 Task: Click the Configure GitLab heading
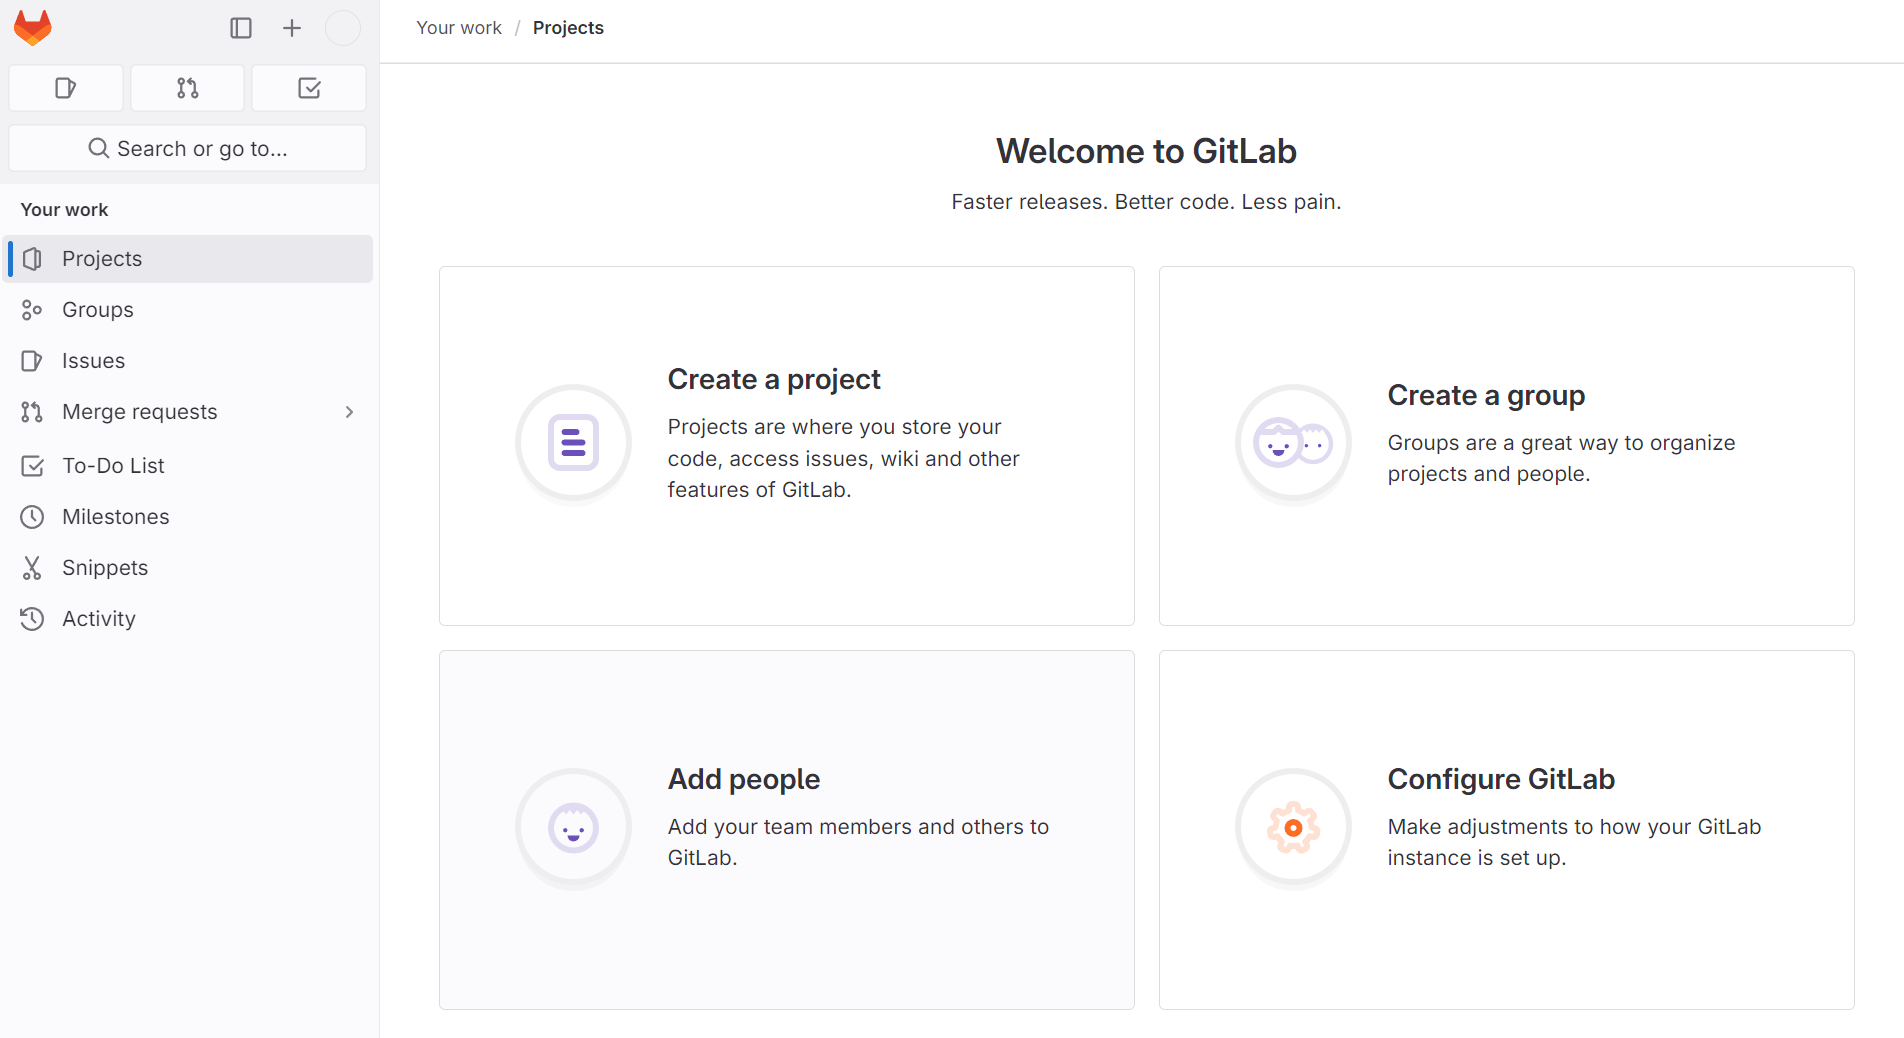[x=1501, y=780]
